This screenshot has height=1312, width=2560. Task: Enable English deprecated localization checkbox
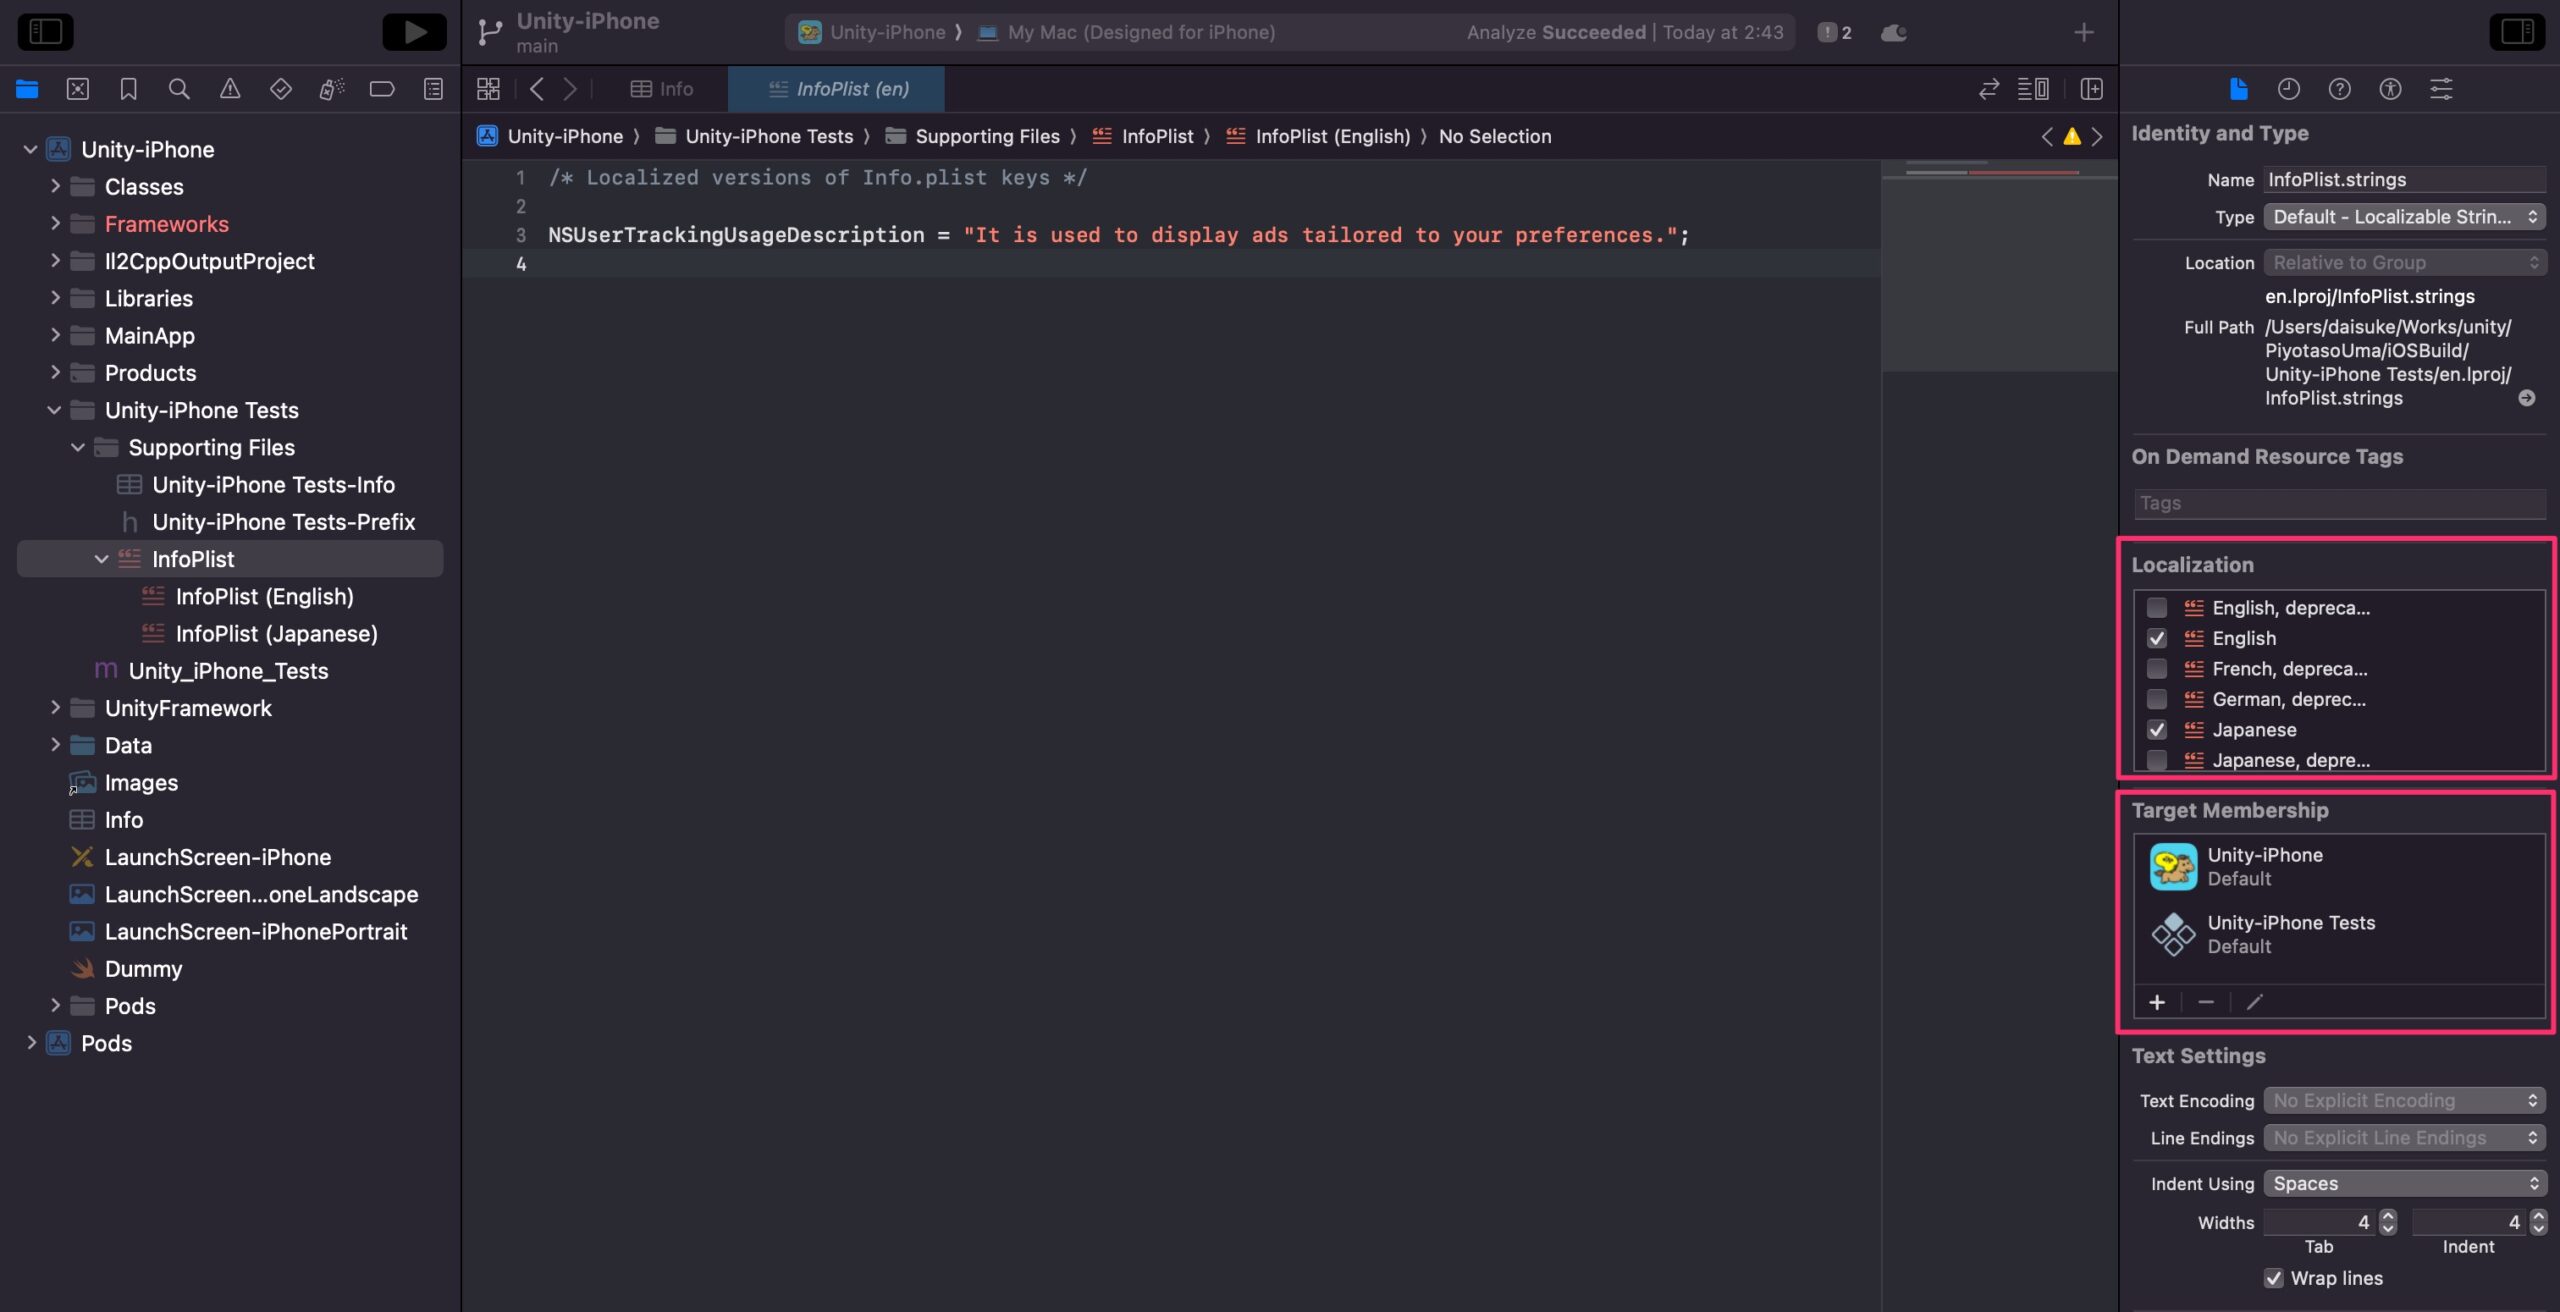click(x=2157, y=607)
